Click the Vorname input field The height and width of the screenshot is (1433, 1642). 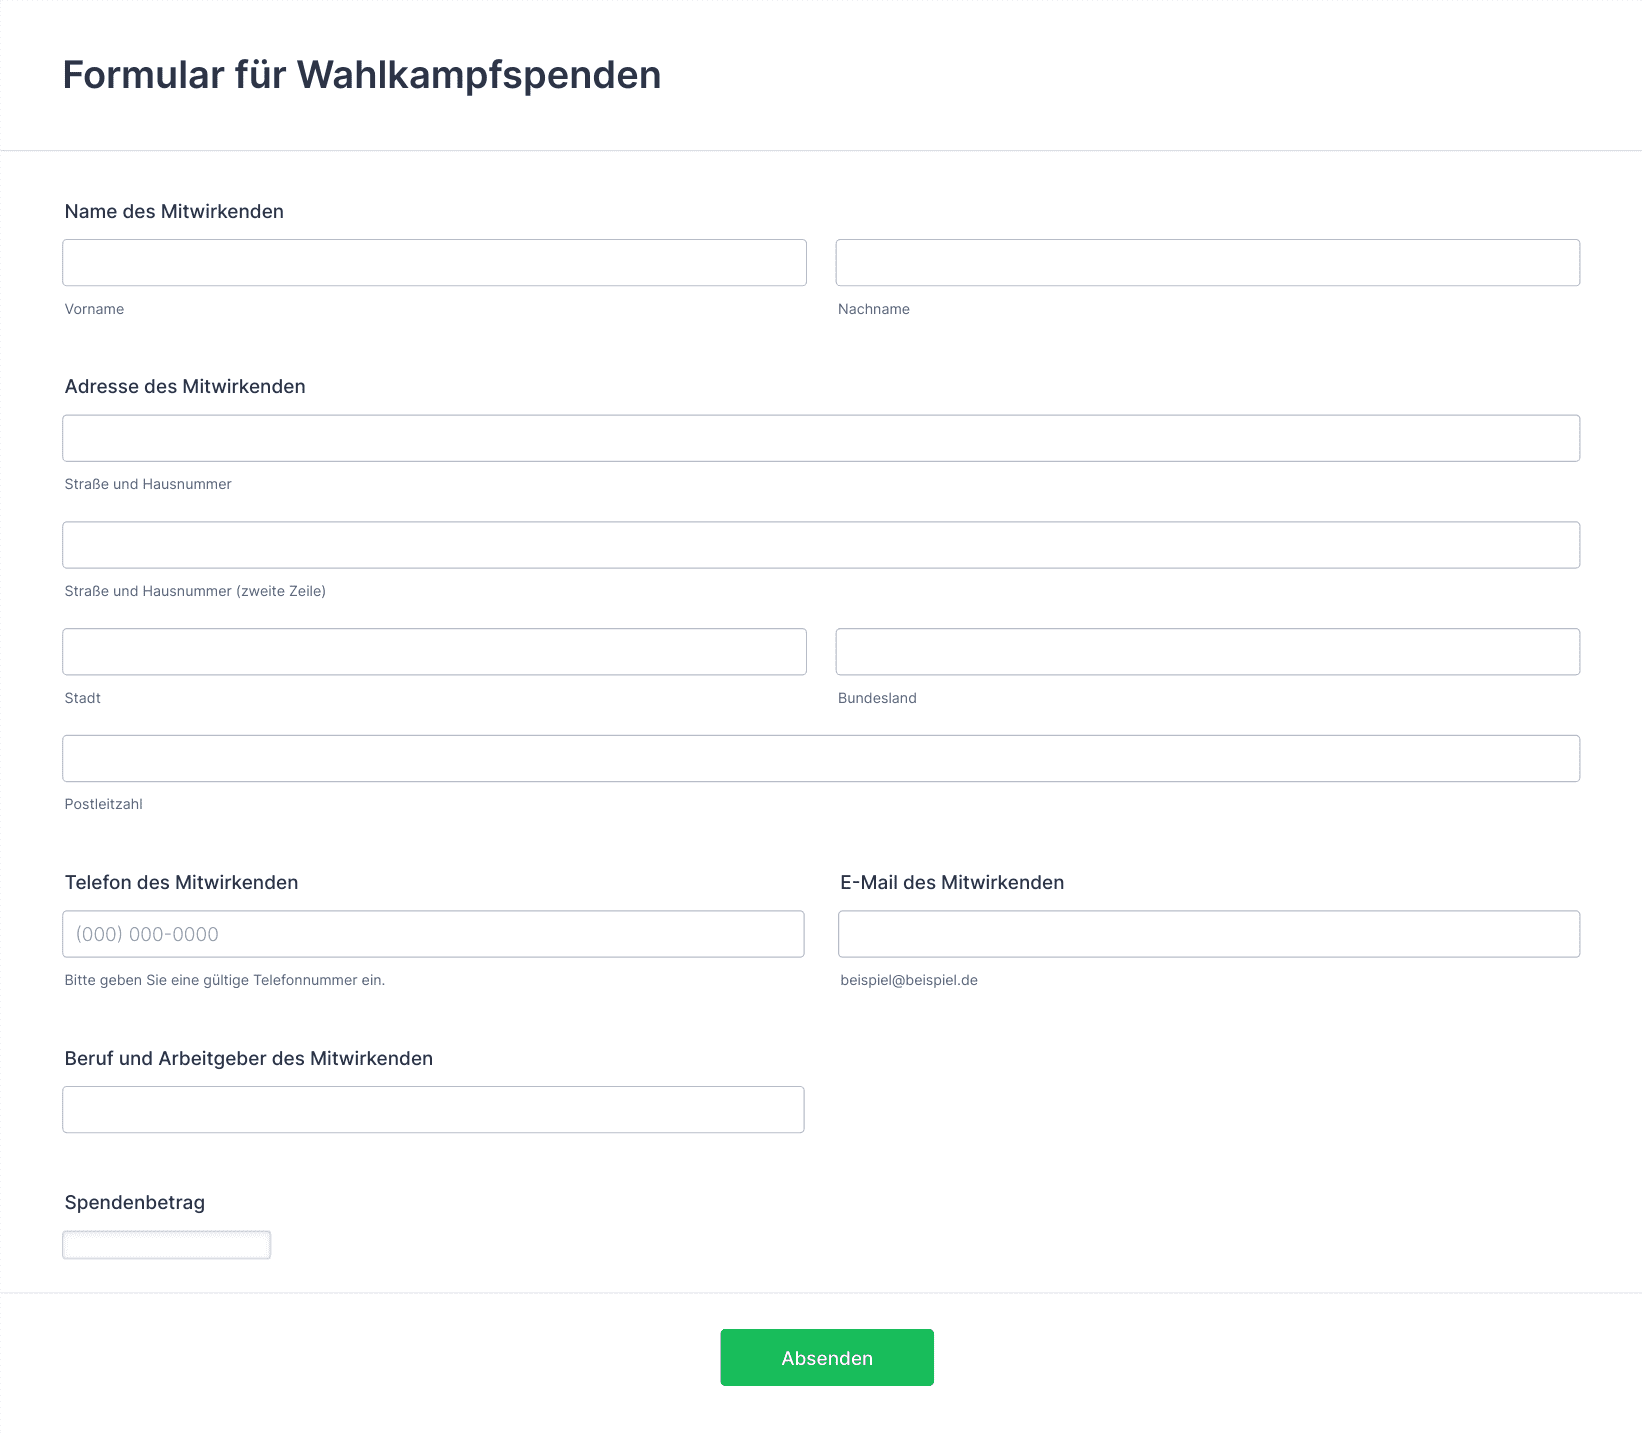(x=434, y=263)
